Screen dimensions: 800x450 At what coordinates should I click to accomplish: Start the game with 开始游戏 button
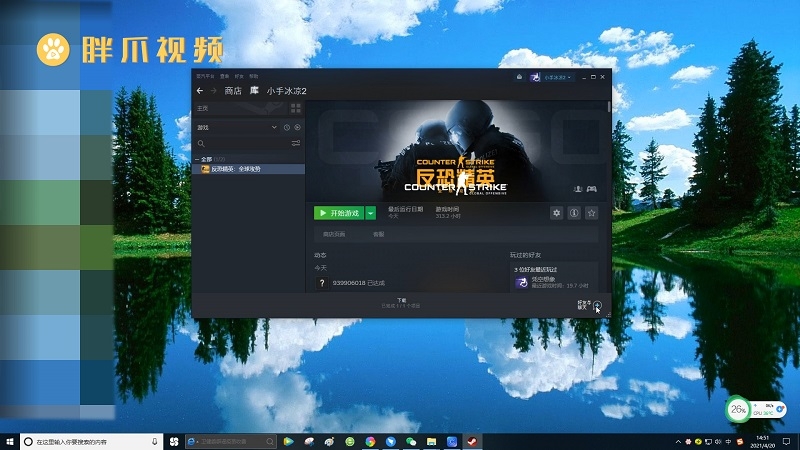339,213
